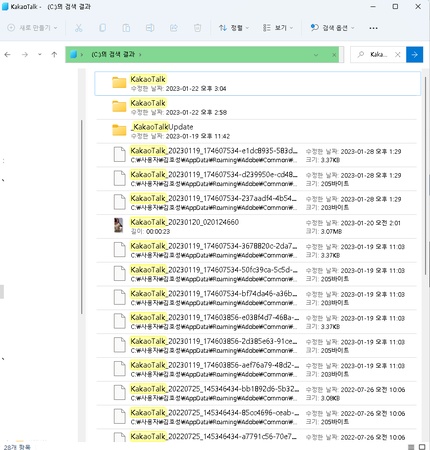Viewport: 430px width, 450px height.
Task: Select file KakaoTalk_20230119_174607534-50fc39ca
Action: click(257, 274)
